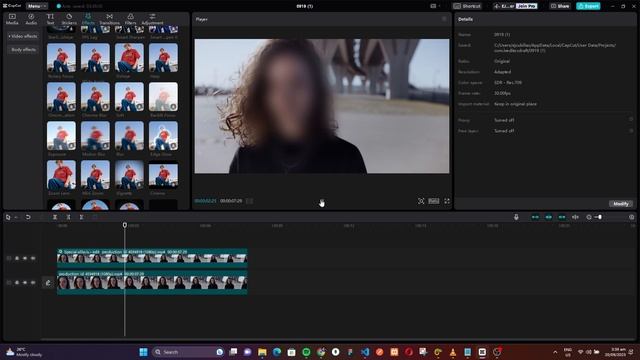Viewport: 640px width, 360px height.
Task: Open Spotify from the taskbar
Action: click(x=306, y=352)
